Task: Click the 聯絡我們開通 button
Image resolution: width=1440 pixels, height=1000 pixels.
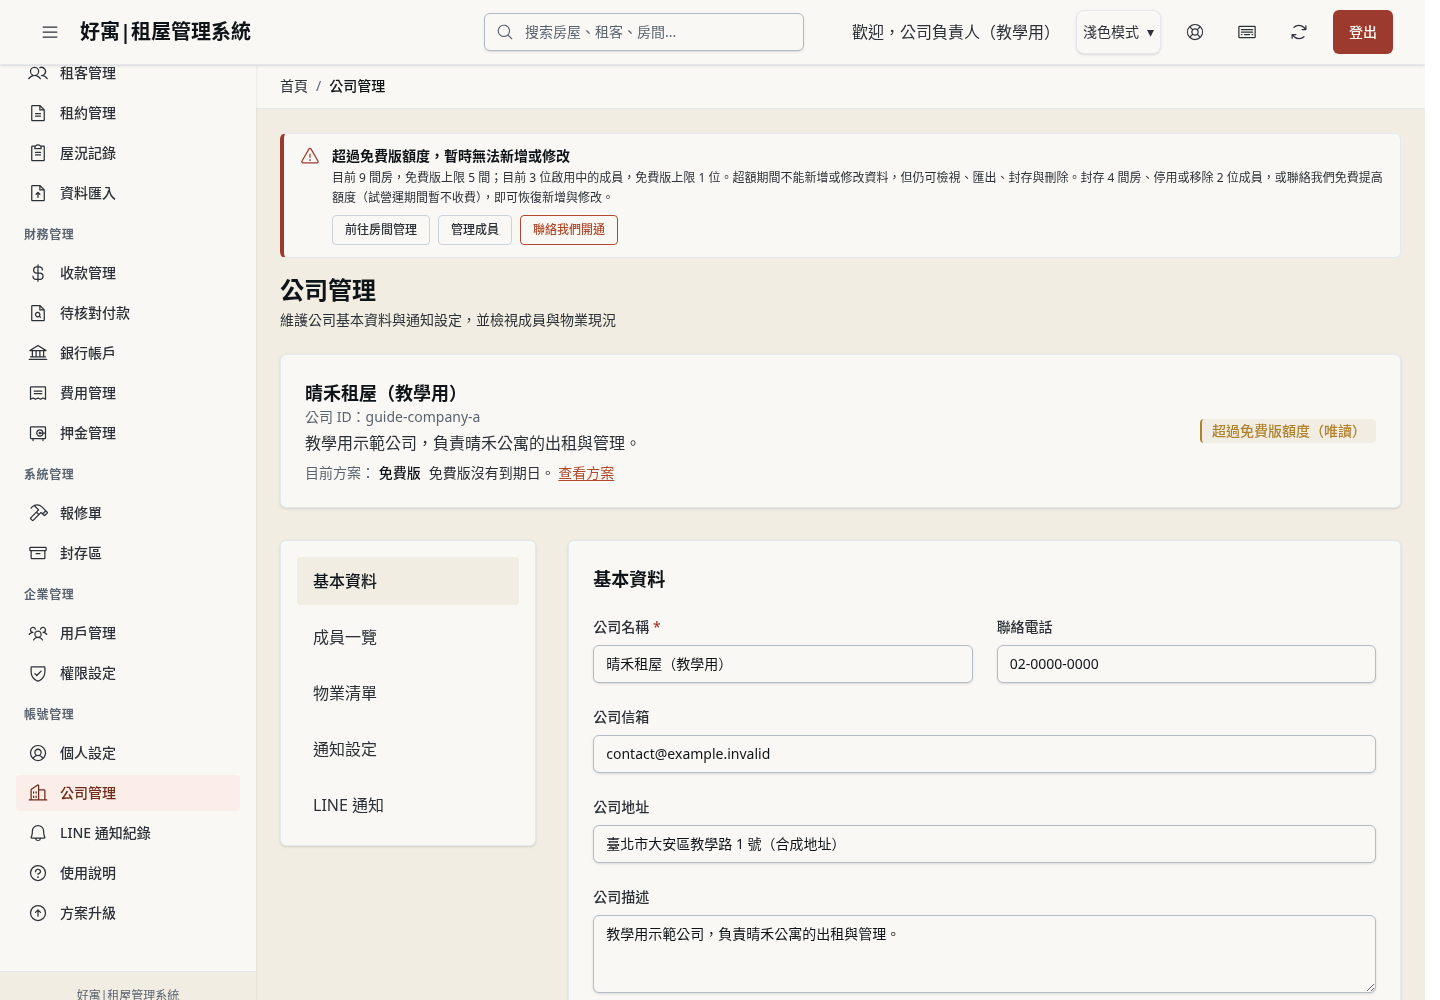Action: (x=569, y=230)
